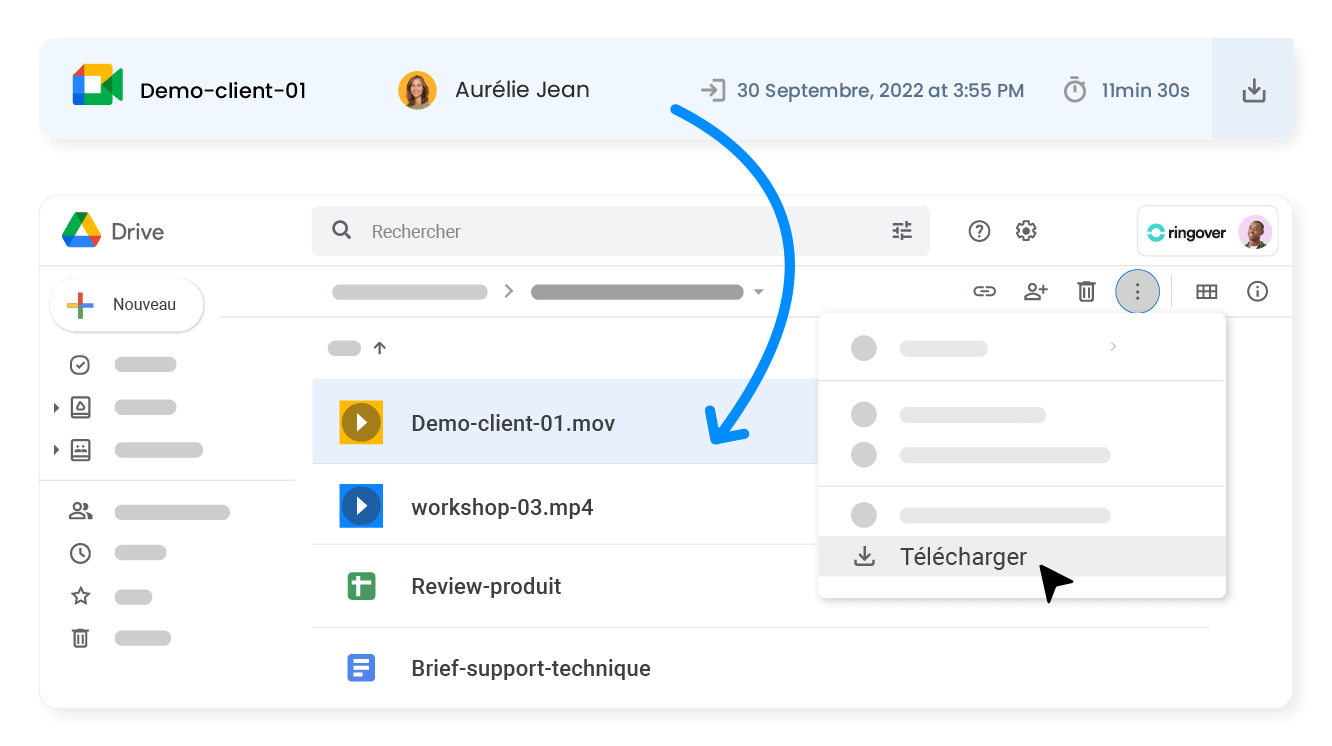Open the three-dot more actions menu
This screenshot has height=746, width=1332.
tap(1137, 291)
